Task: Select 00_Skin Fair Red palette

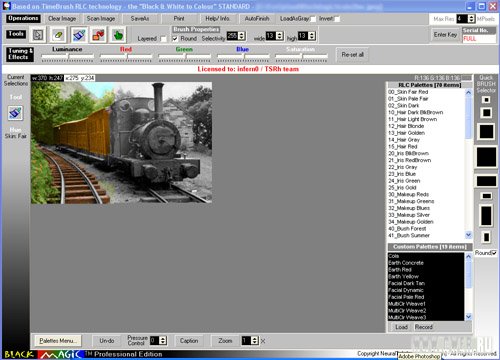Action: coord(426,92)
